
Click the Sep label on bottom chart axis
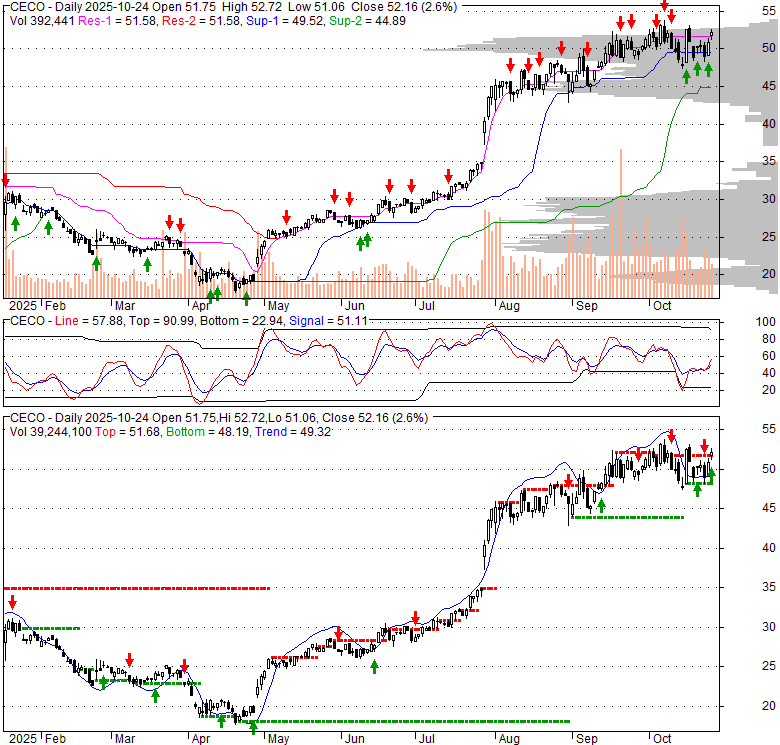586,739
